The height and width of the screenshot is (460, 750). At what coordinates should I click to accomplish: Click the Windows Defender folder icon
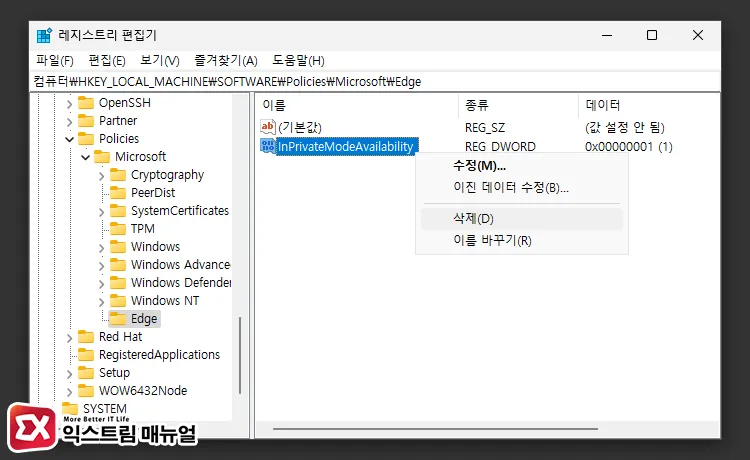[118, 283]
